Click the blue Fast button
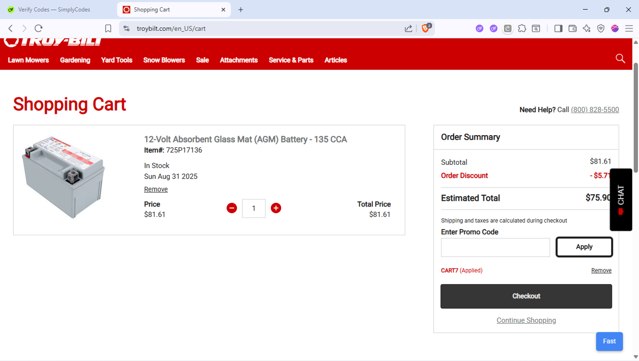This screenshot has height=361, width=639. [609, 341]
